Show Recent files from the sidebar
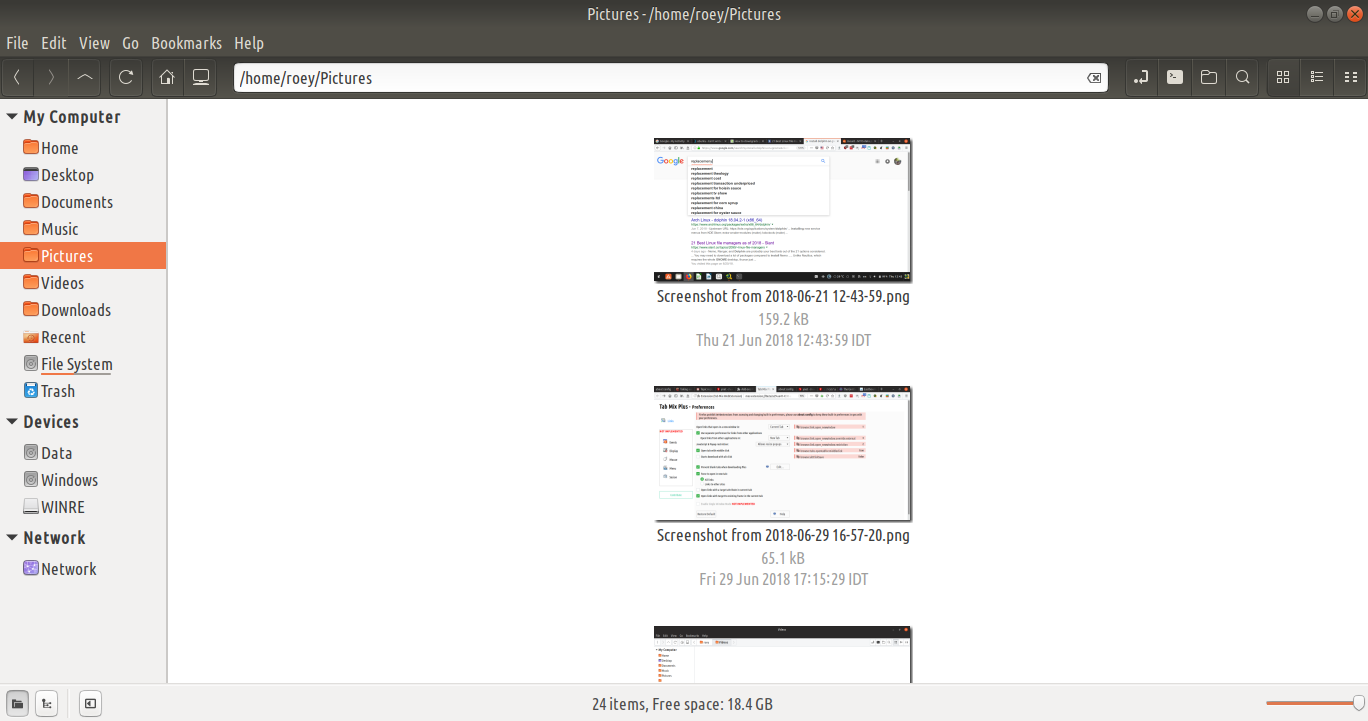1368x721 pixels. tap(83, 337)
